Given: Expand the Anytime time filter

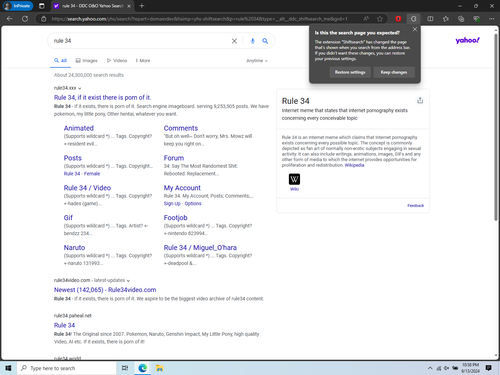Looking at the screenshot, I should (x=257, y=61).
